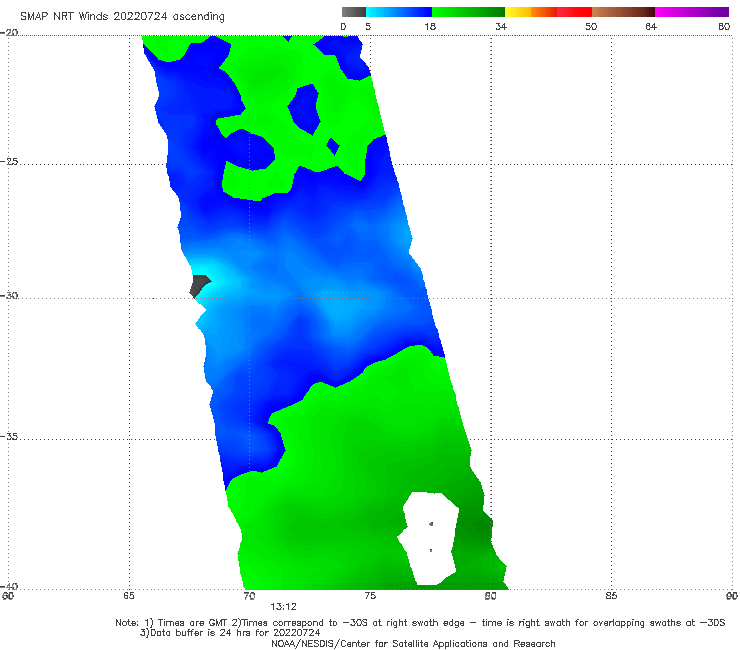Click the latitude label '-30'
Viewport: 740px width, 650px height.
coord(9,295)
